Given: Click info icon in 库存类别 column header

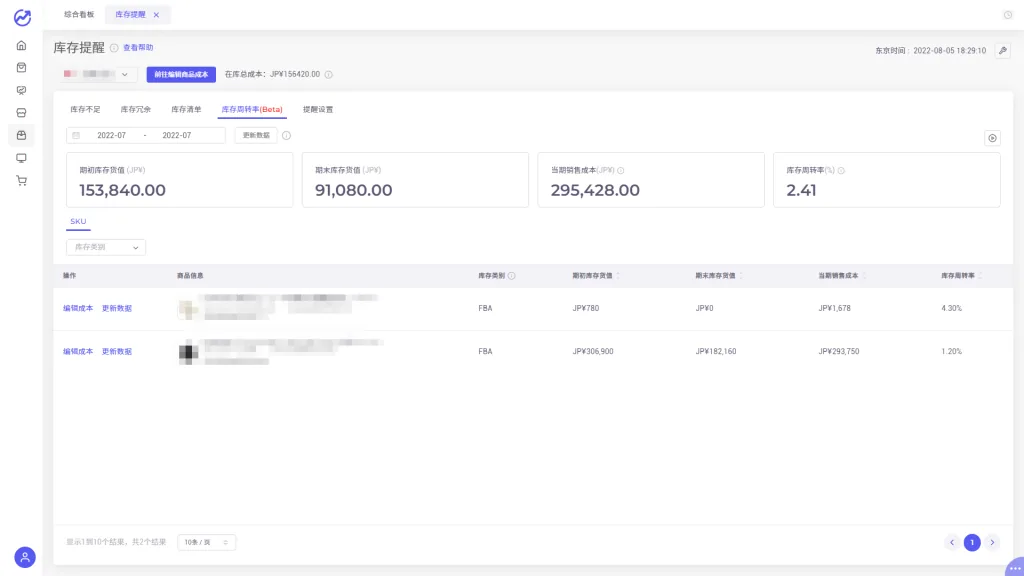Looking at the screenshot, I should (511, 276).
